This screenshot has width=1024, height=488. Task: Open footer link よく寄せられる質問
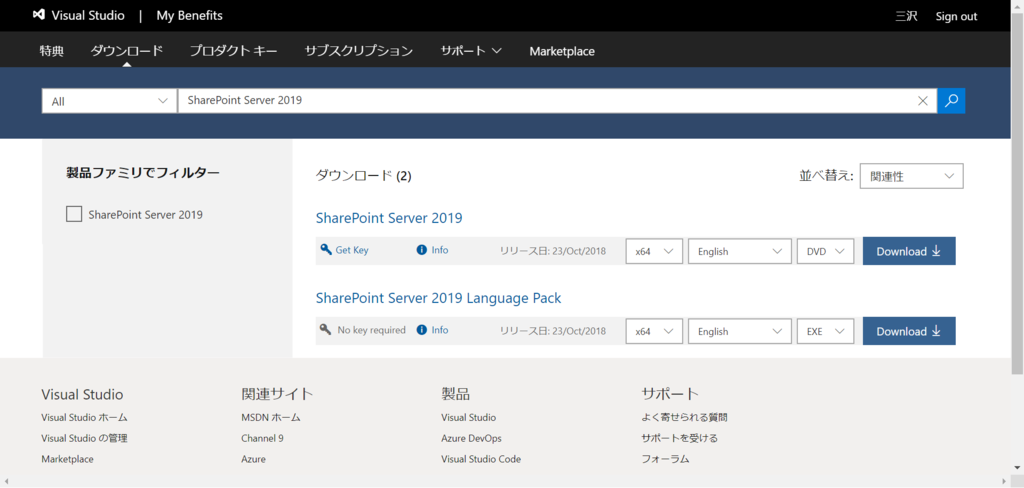(x=684, y=417)
